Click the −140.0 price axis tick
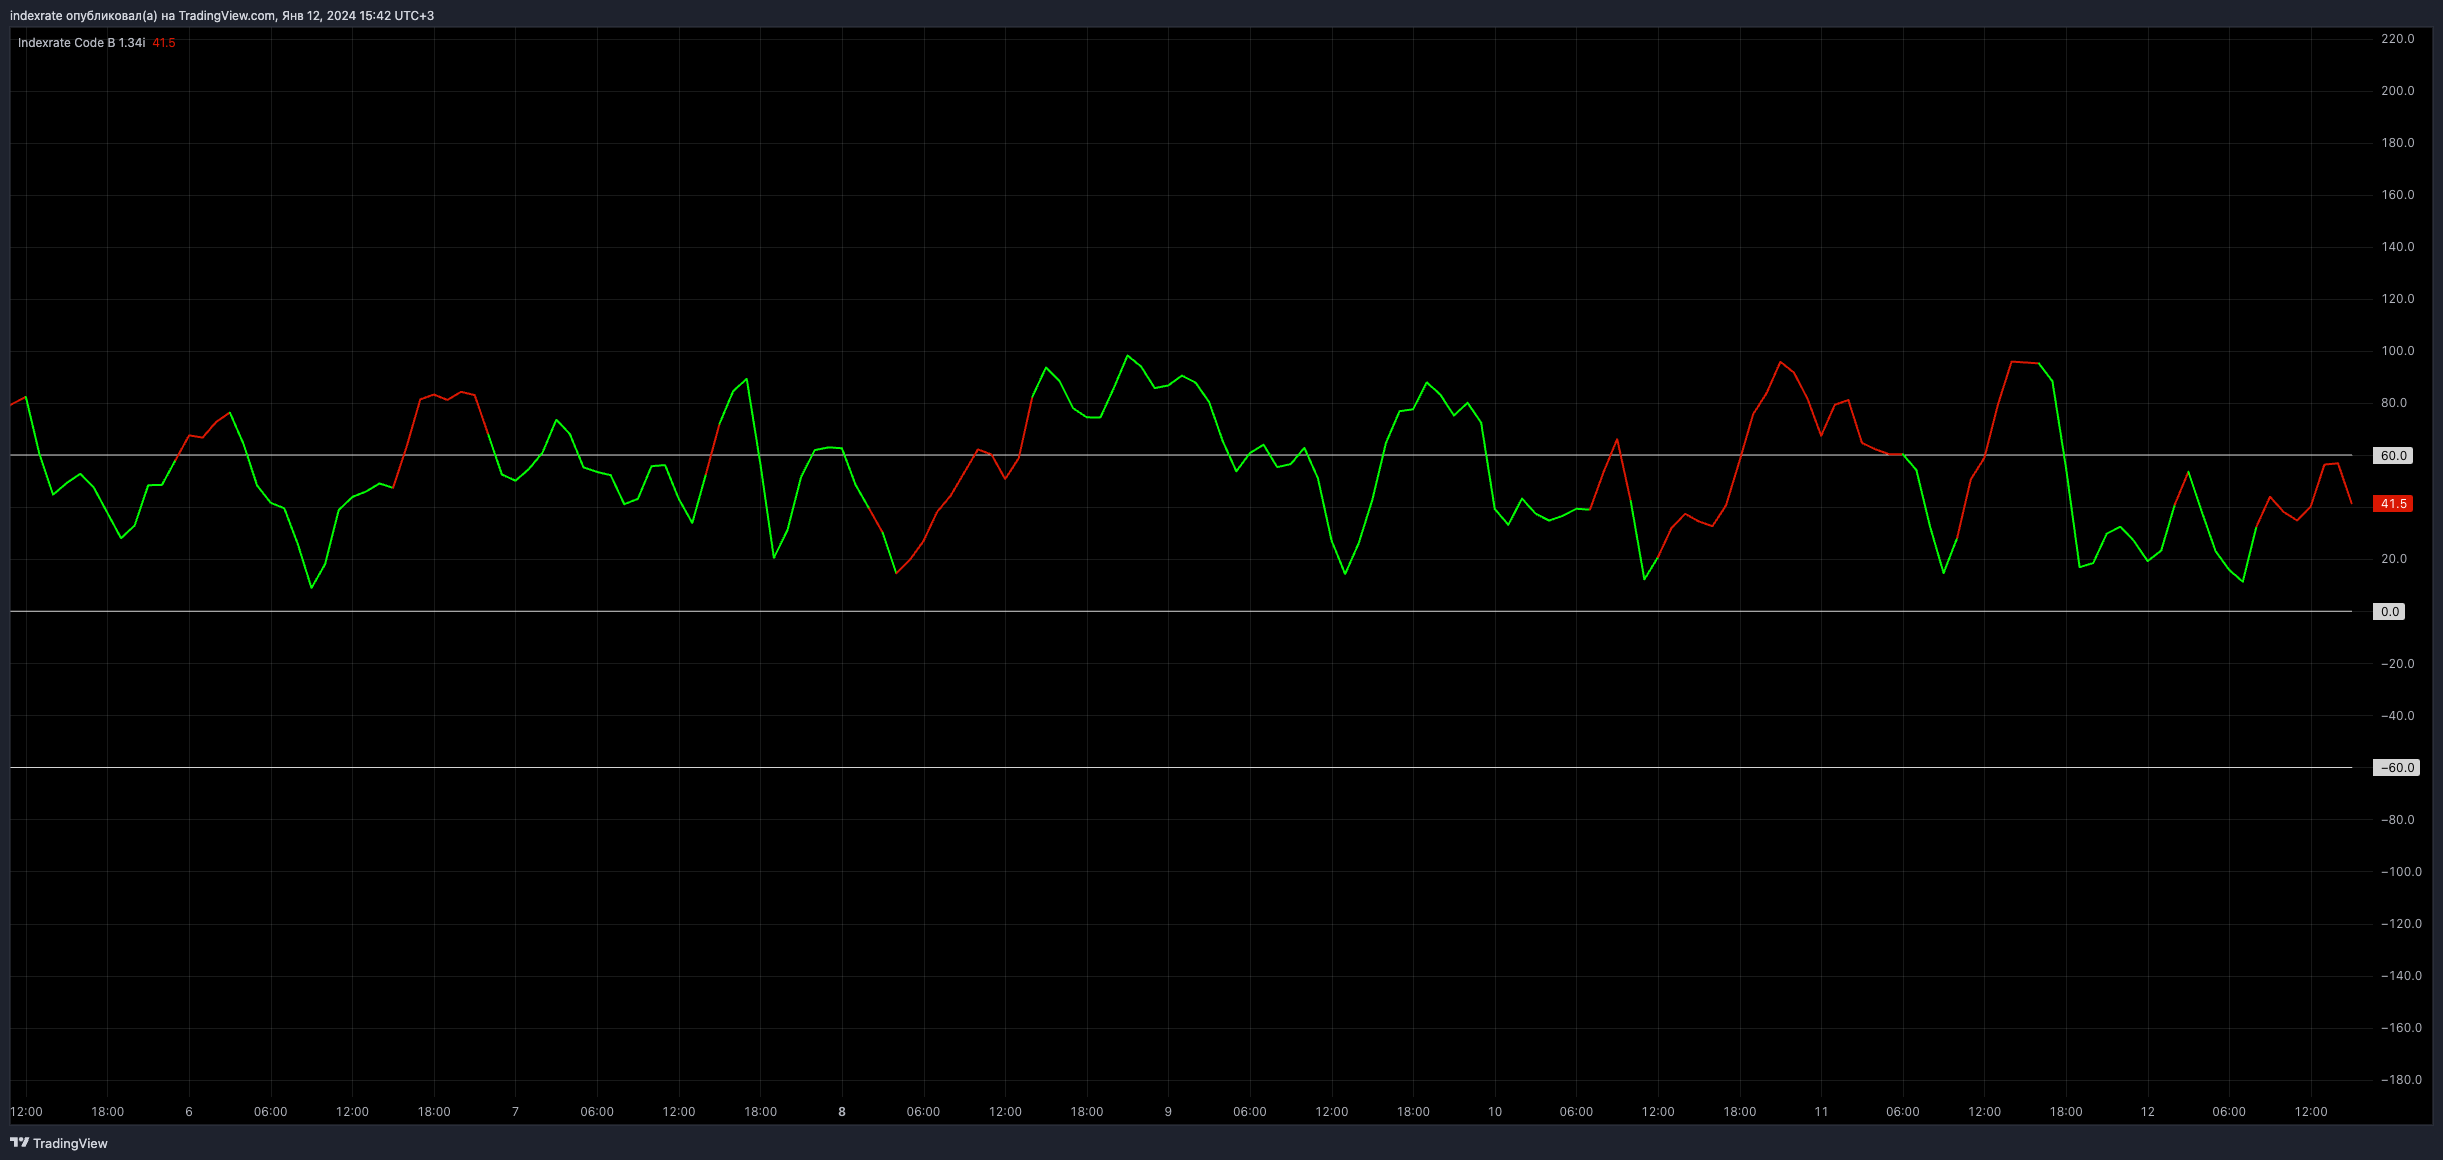 pos(2401,976)
